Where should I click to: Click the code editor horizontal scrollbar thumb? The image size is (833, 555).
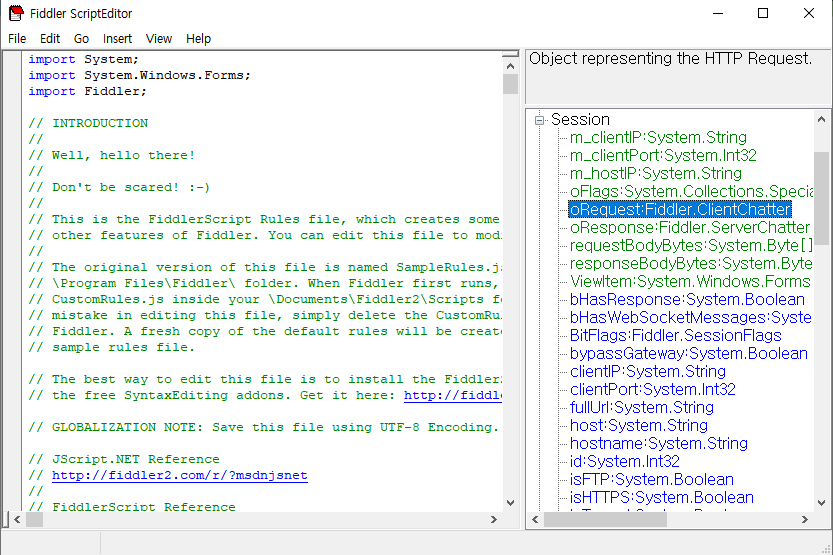[34, 519]
